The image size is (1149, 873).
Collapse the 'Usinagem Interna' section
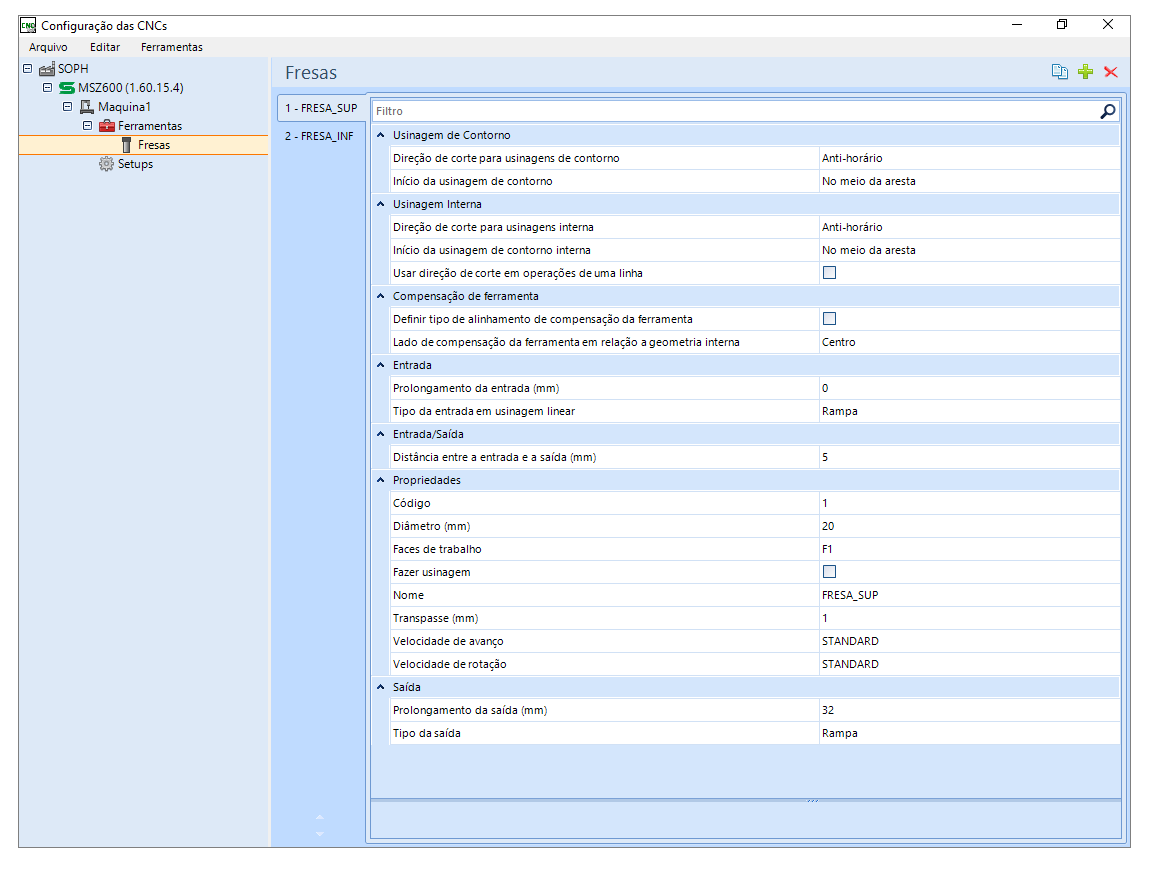pyautogui.click(x=380, y=204)
